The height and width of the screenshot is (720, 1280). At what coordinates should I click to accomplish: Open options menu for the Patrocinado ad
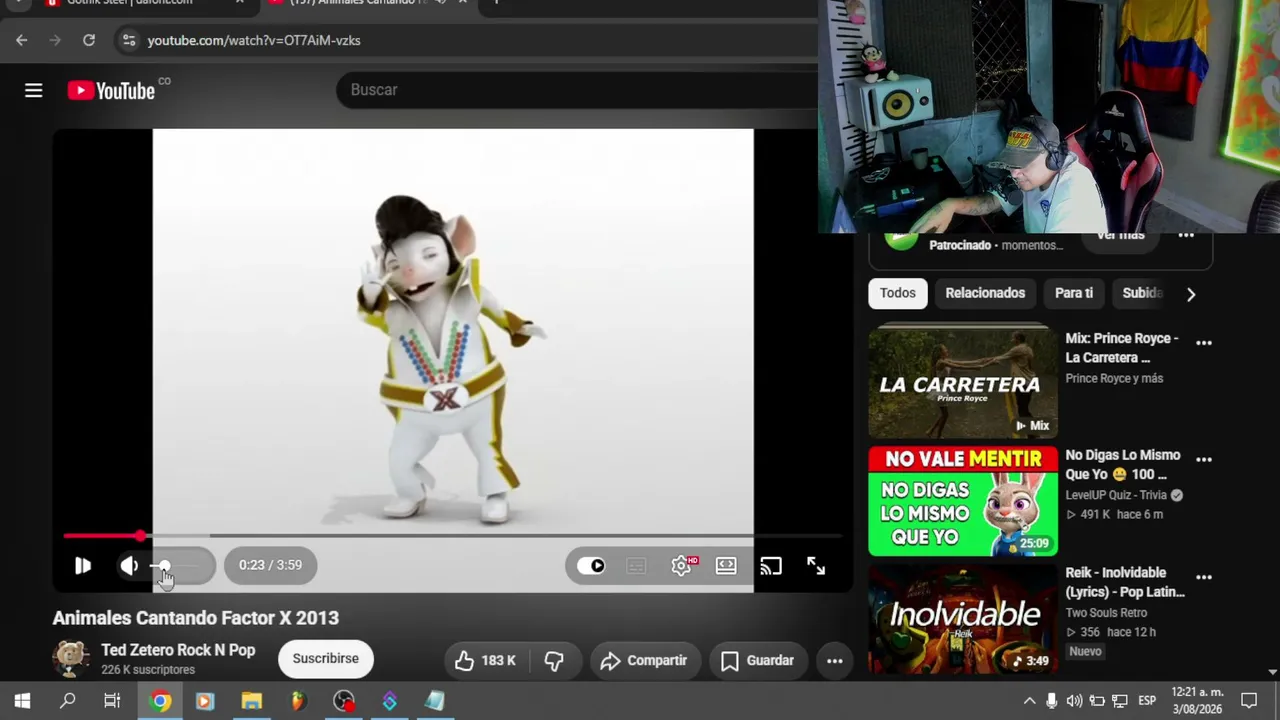(1186, 236)
